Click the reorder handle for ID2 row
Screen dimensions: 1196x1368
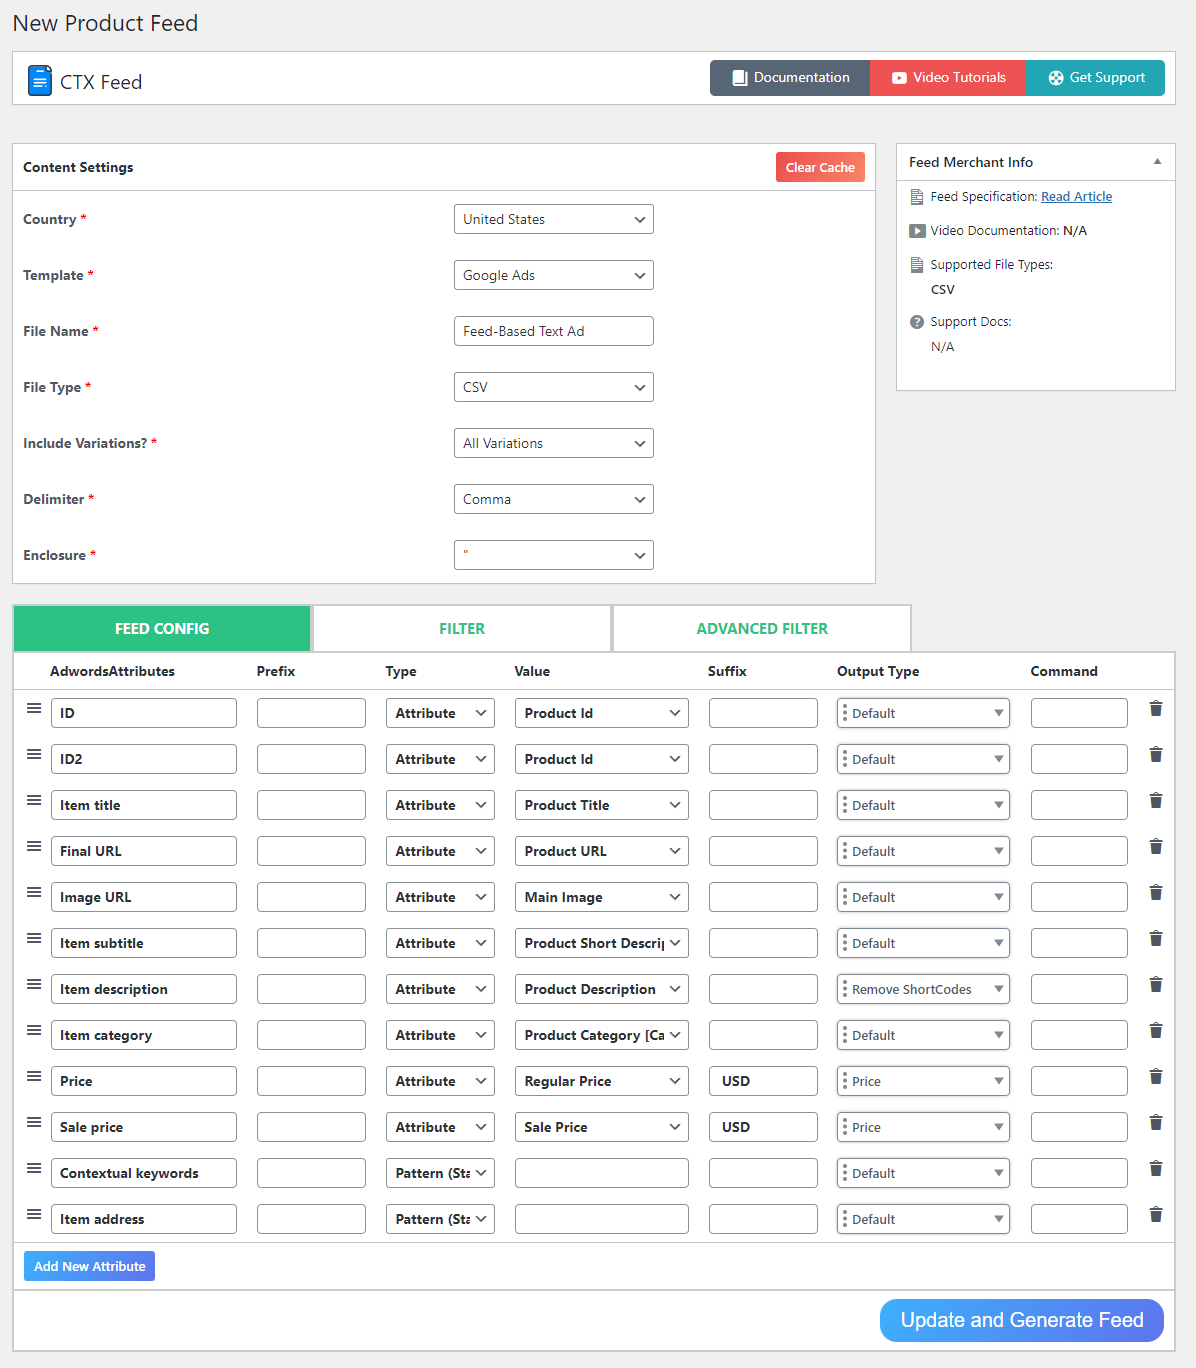(x=34, y=754)
